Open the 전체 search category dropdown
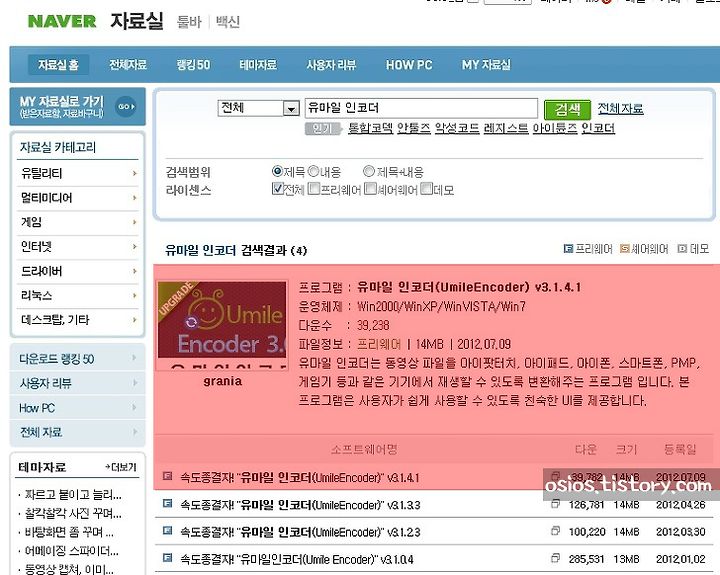The height and width of the screenshot is (575, 720). point(259,108)
